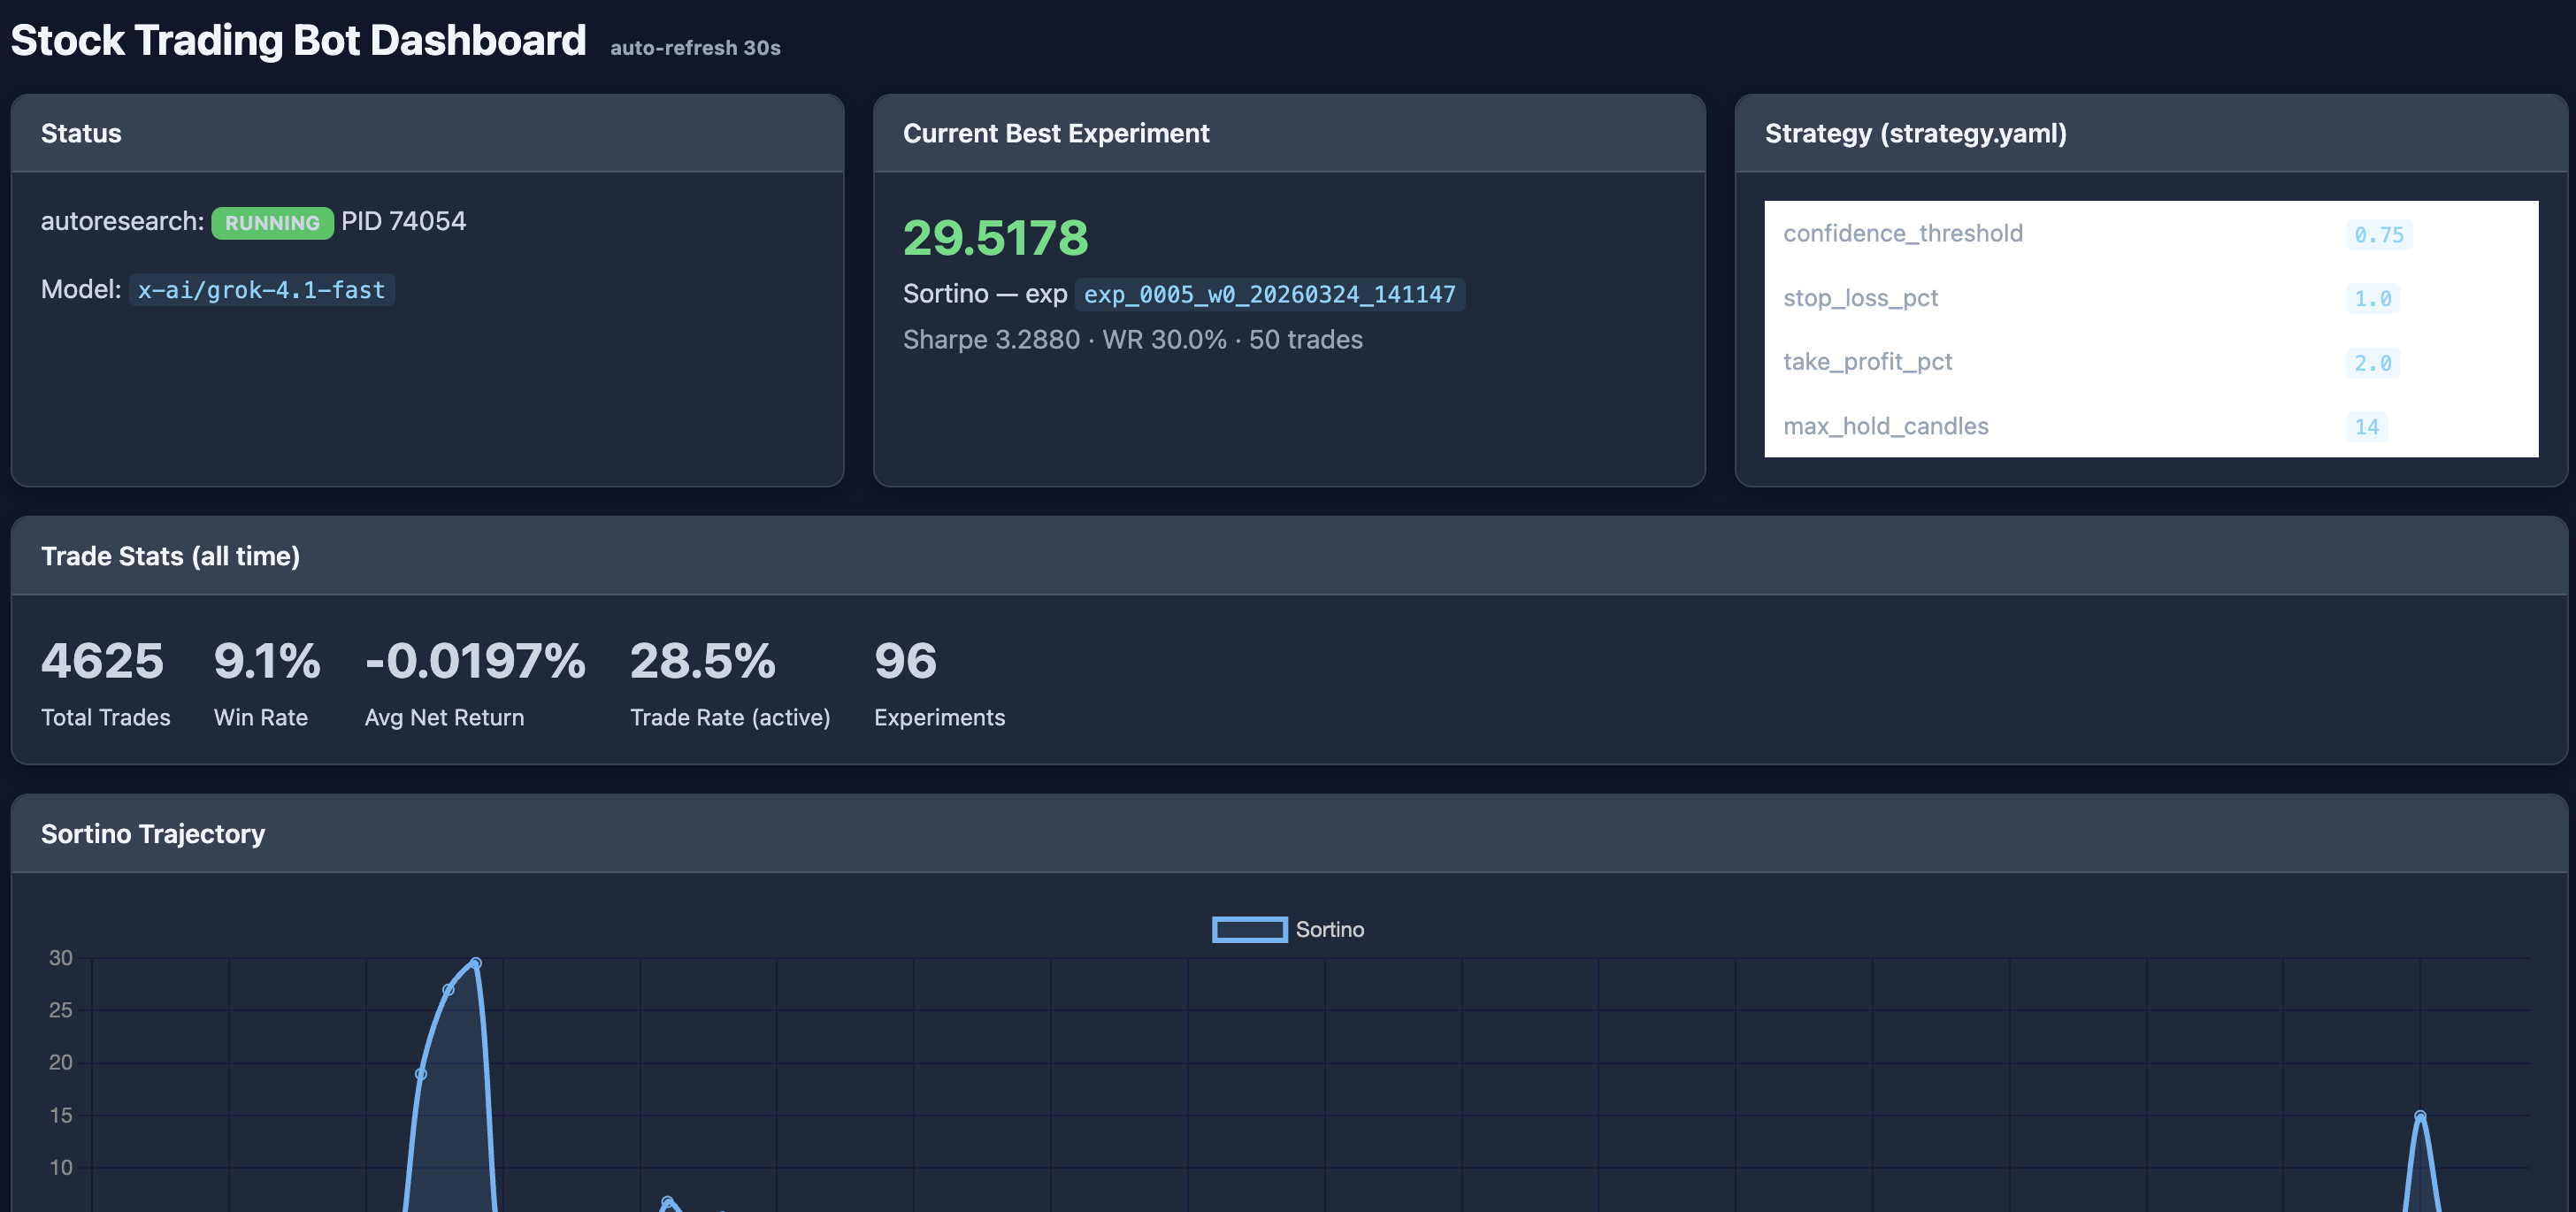Click the y-axis label 15
Viewport: 2576px width, 1212px height.
click(x=61, y=1115)
